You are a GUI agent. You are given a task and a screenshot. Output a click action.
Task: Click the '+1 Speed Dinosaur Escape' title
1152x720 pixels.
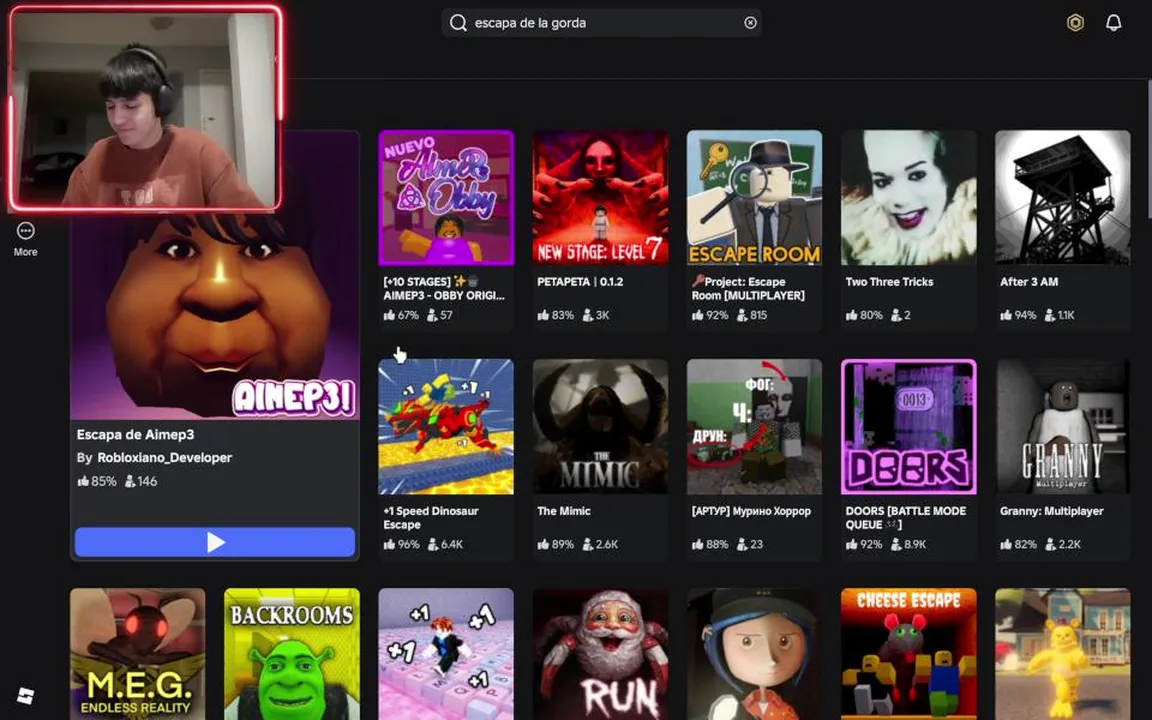tap(431, 518)
